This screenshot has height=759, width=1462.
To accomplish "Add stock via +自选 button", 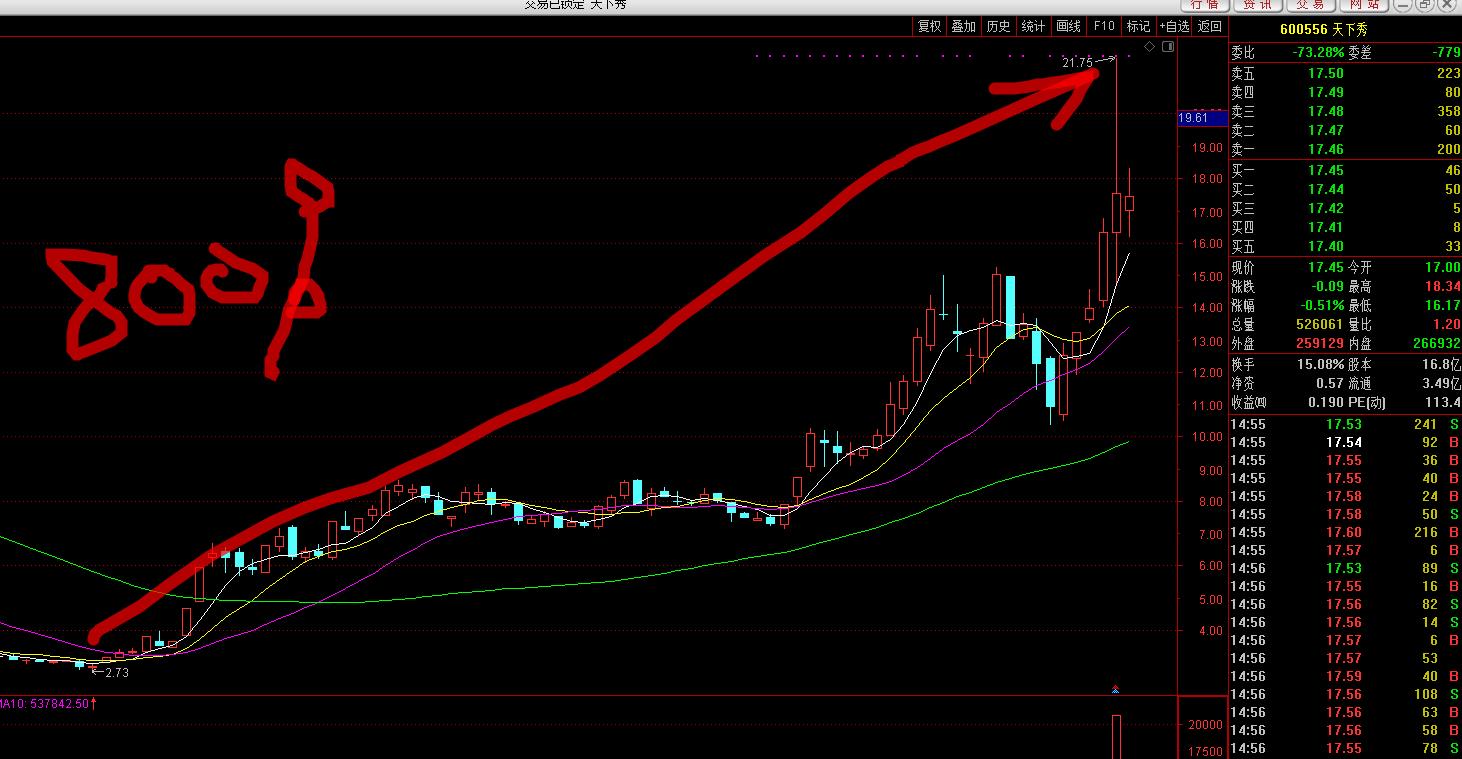I will tap(1174, 27).
